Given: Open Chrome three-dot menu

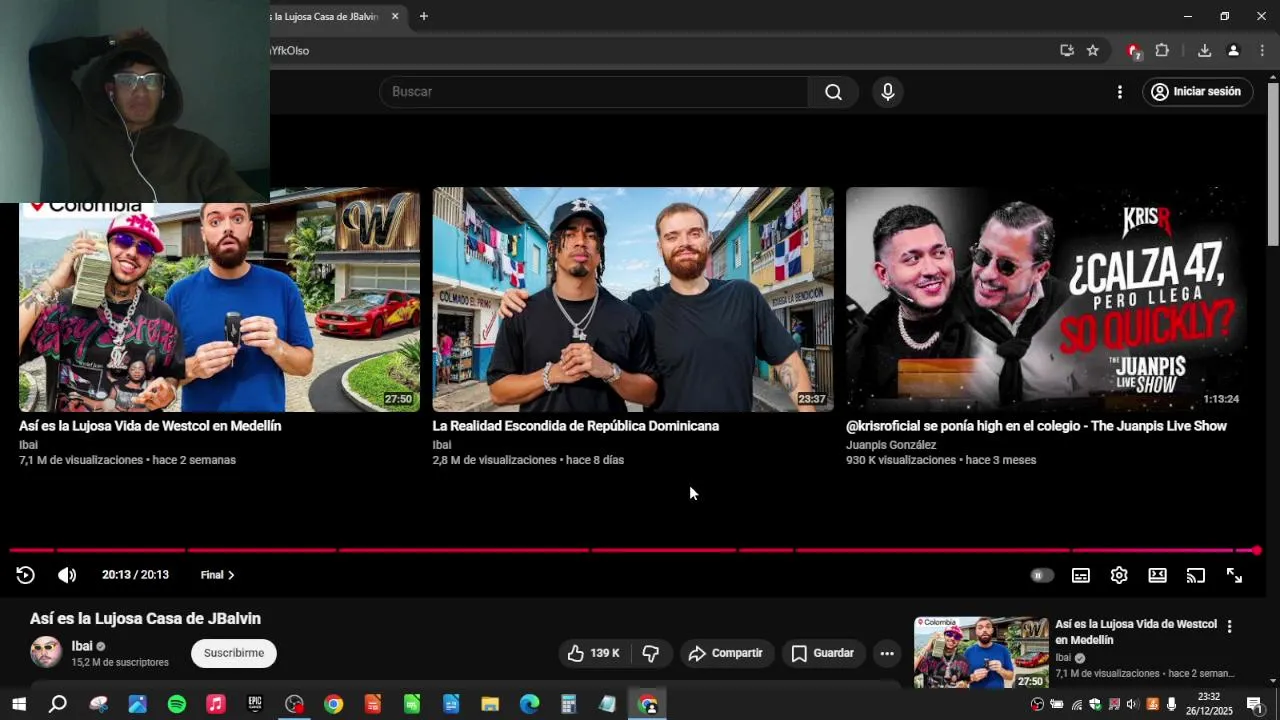Looking at the screenshot, I should pyautogui.click(x=1262, y=50).
